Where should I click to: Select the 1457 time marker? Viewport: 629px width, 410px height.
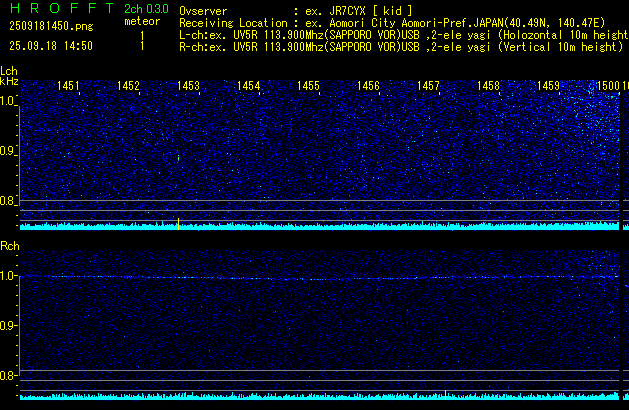(428, 87)
